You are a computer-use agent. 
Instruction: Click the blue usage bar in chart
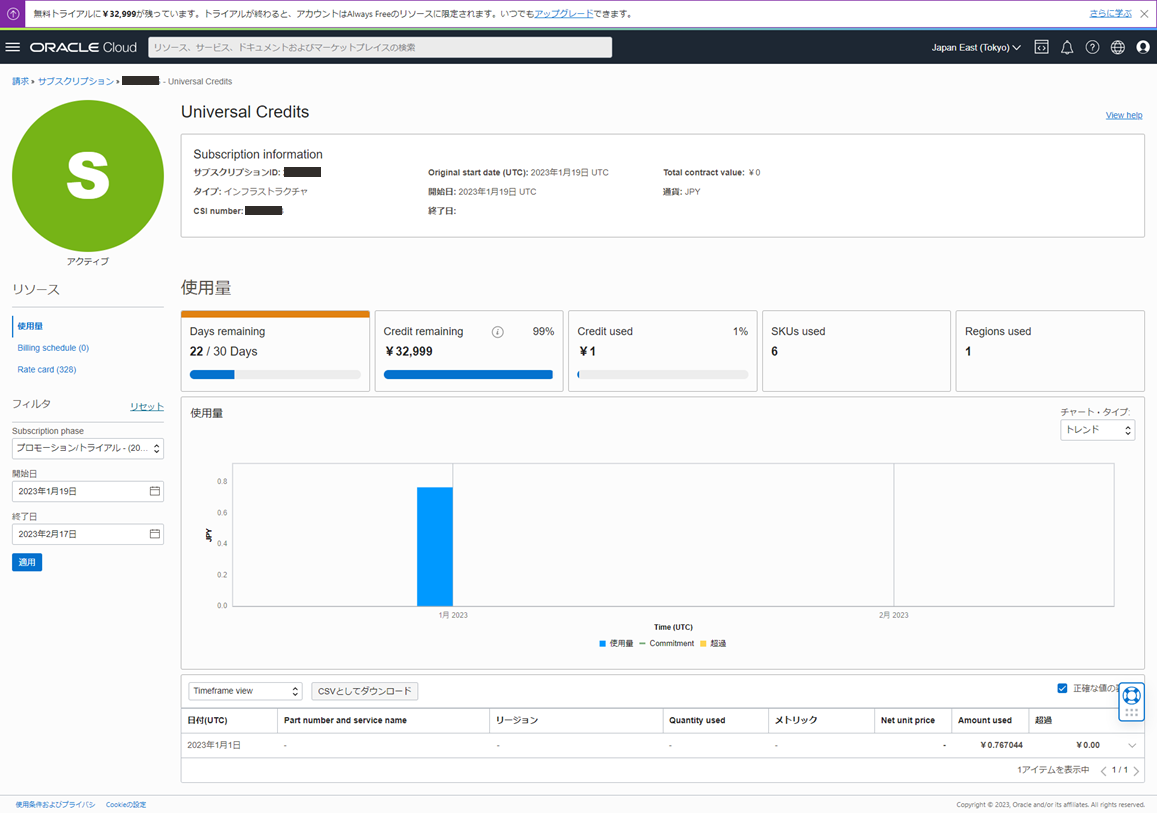[x=435, y=547]
